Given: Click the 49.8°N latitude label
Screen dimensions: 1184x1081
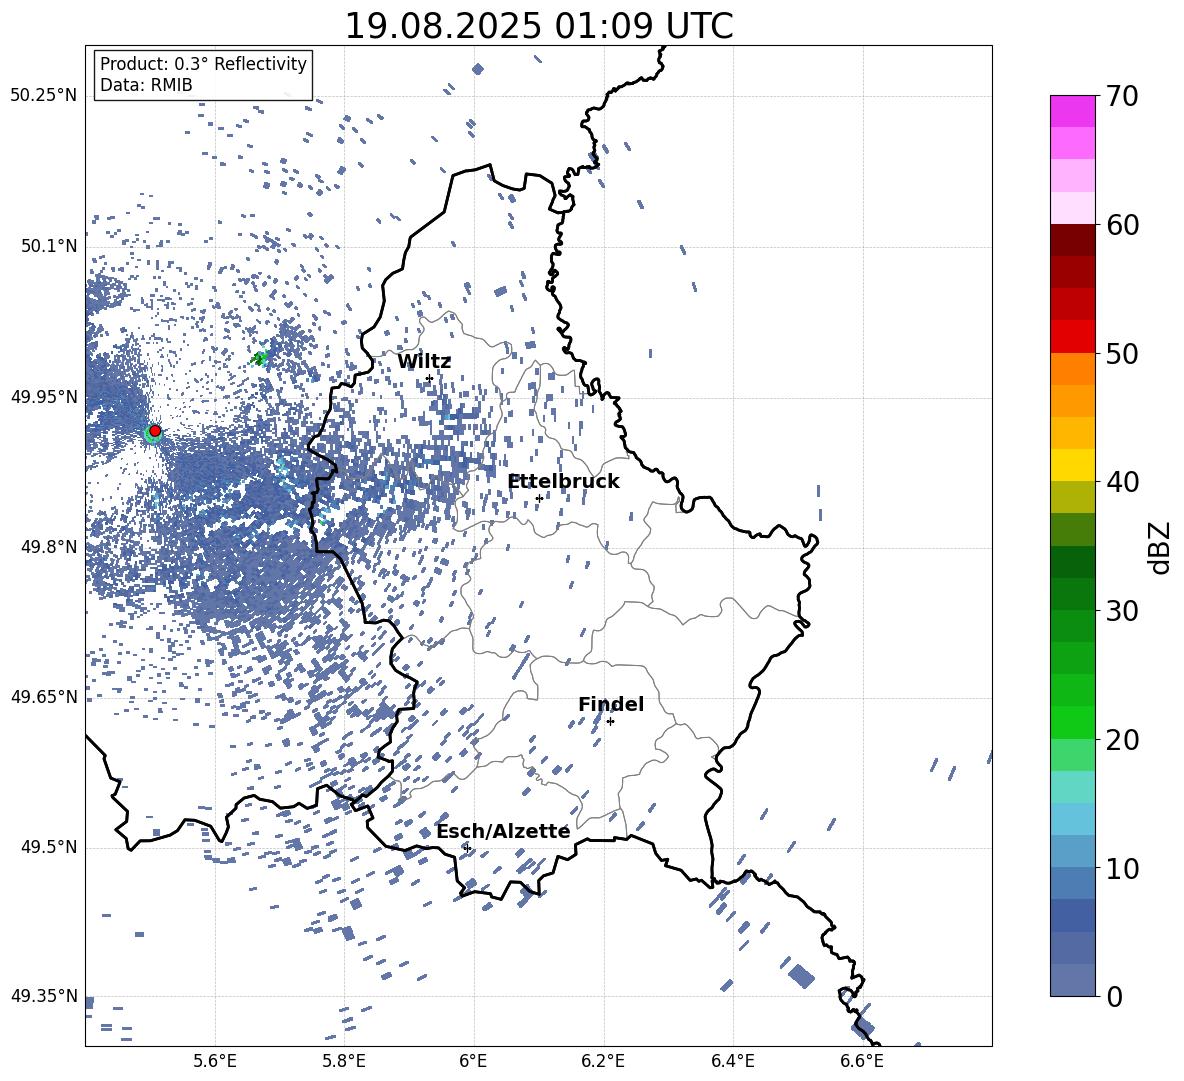Looking at the screenshot, I should [x=49, y=547].
